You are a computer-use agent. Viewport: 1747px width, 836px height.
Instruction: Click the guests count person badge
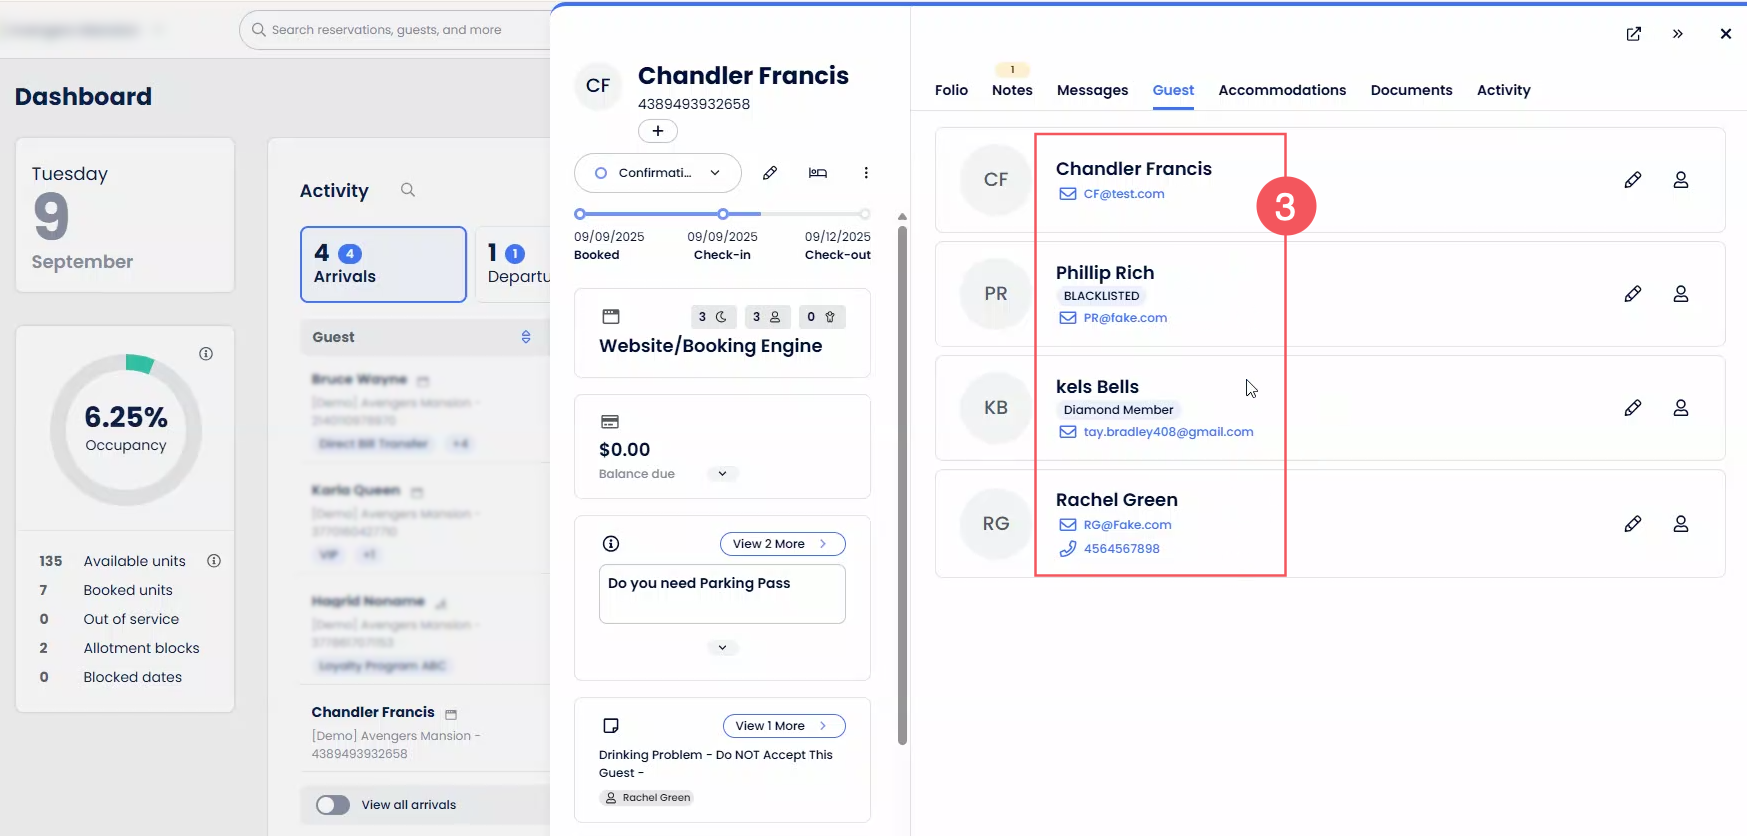pos(768,317)
